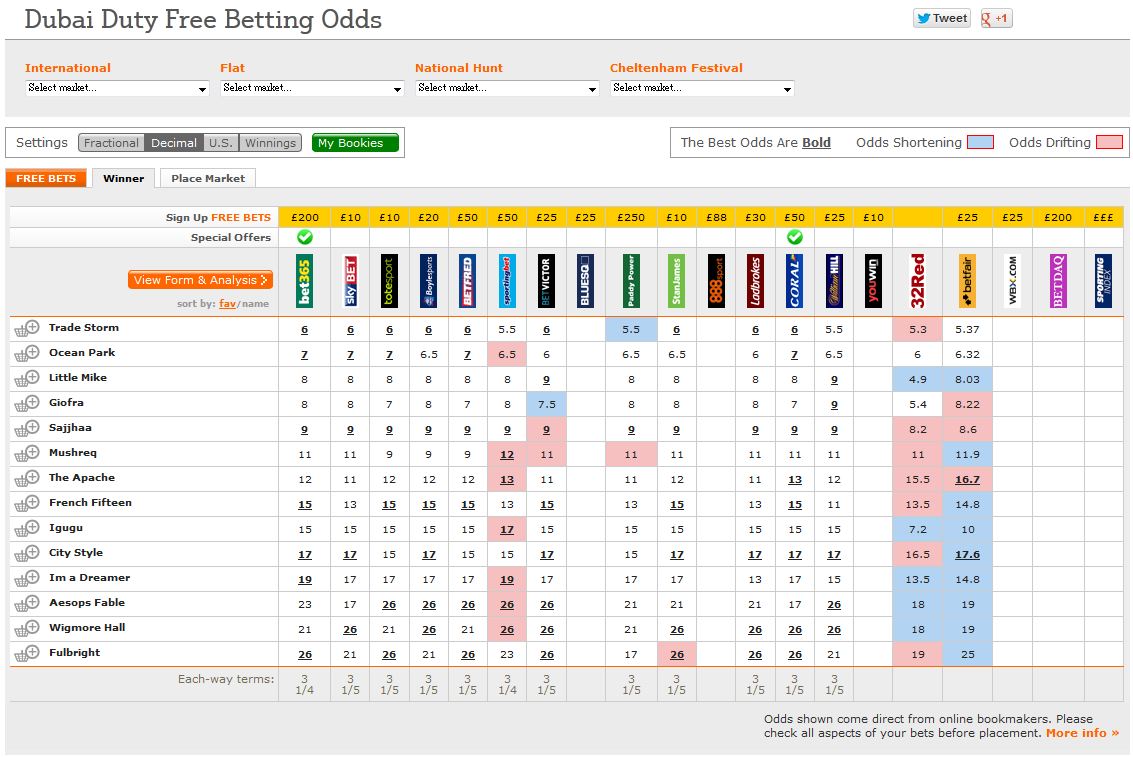Viewport: 1133px width, 757px height.
Task: Open the National Hunt market dropdown
Action: 507,88
